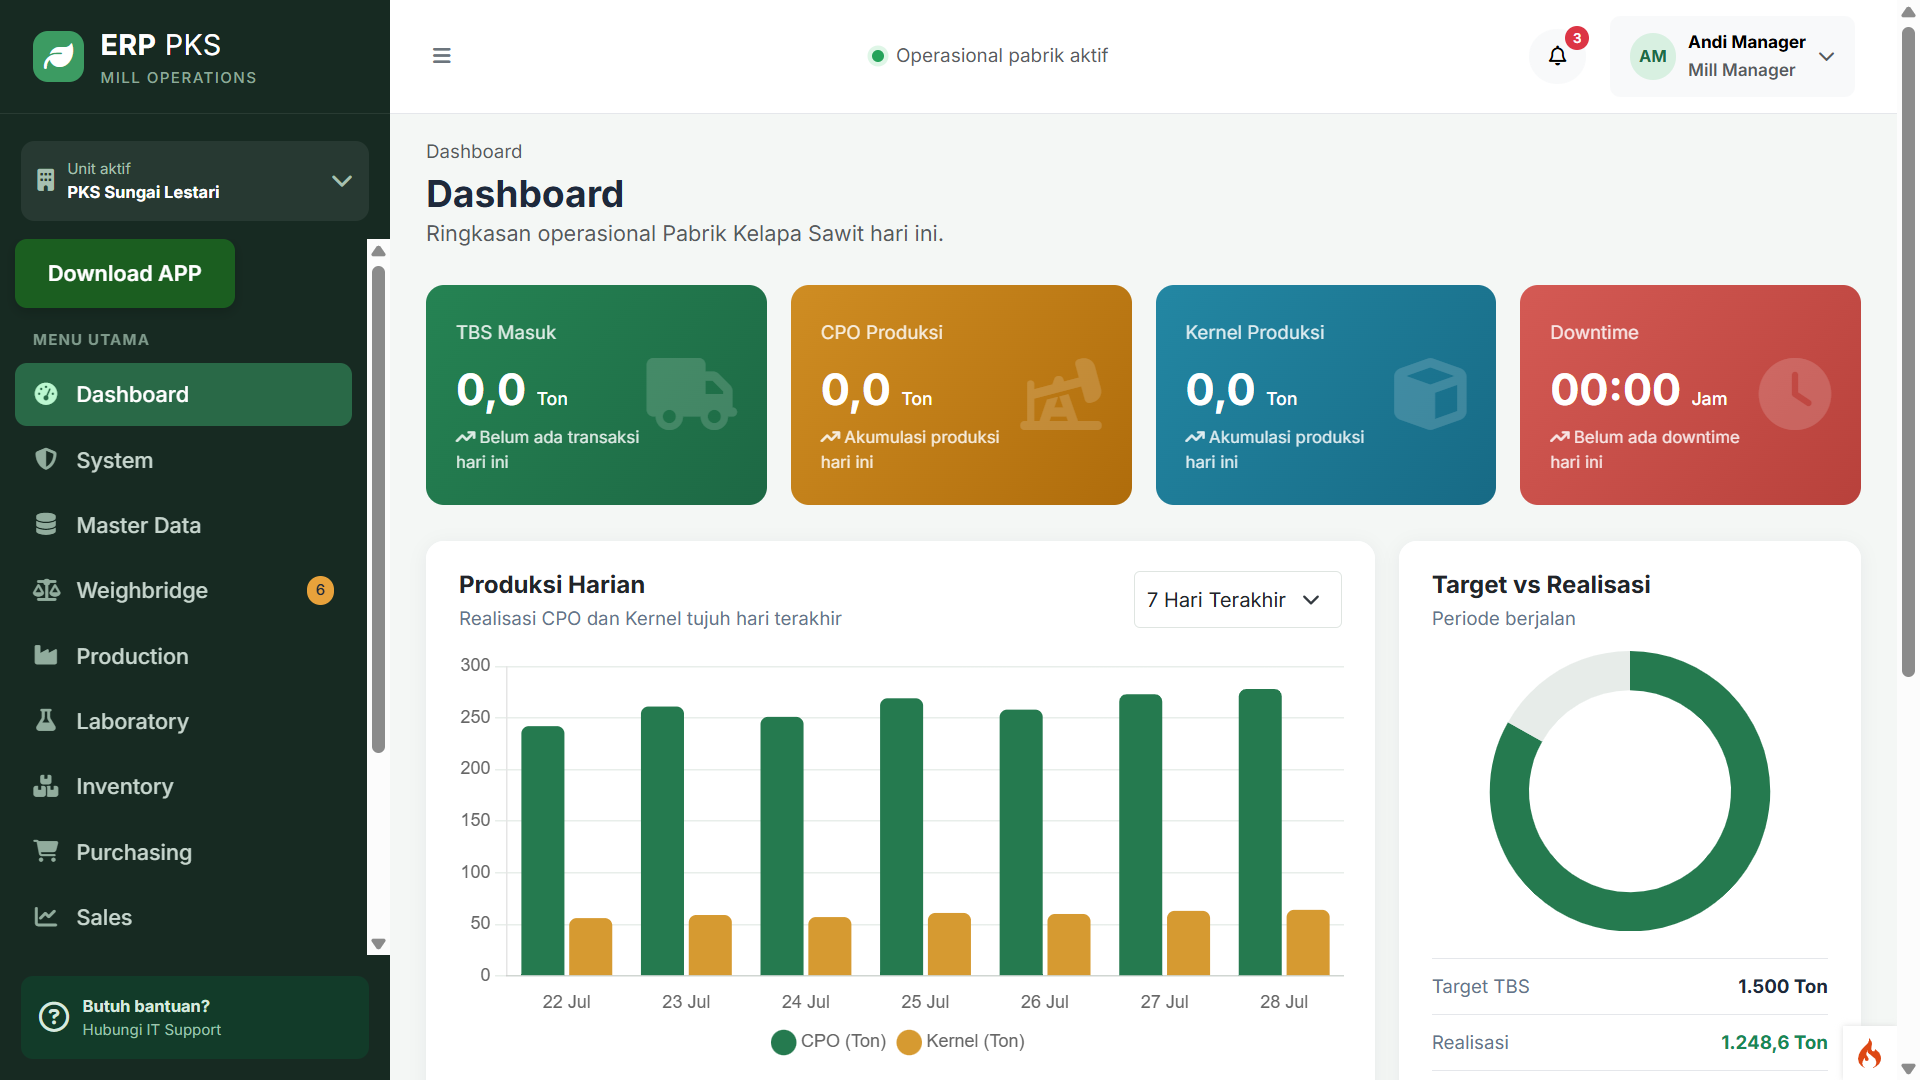1920x1080 pixels.
Task: Click the AM user avatar
Action: pyautogui.click(x=1652, y=56)
